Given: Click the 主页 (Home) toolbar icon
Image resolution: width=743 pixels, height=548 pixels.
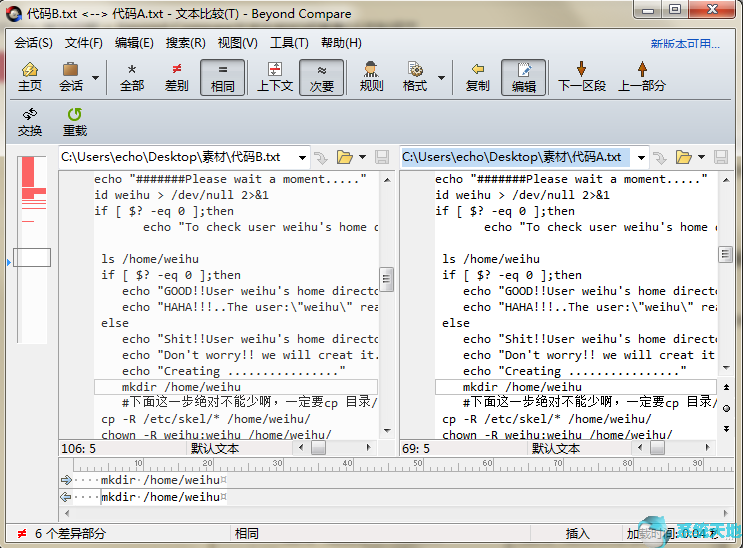Looking at the screenshot, I should point(30,77).
